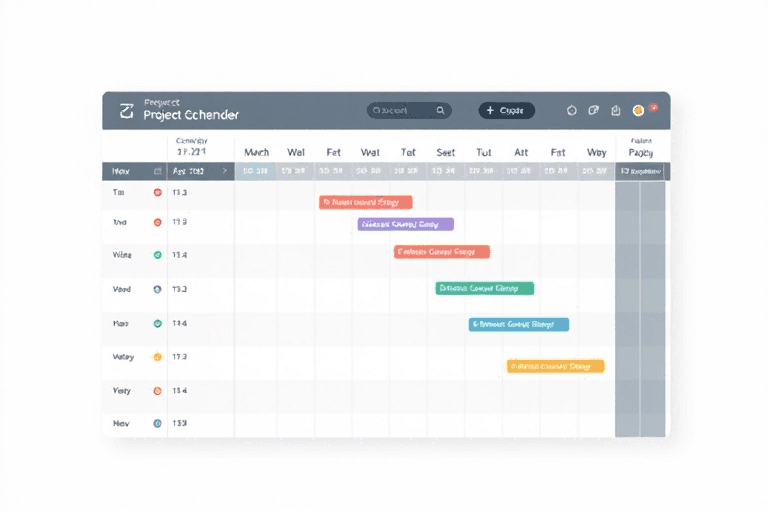
Task: Open the dropdown in the rightmost dark header cell
Action: [641, 171]
